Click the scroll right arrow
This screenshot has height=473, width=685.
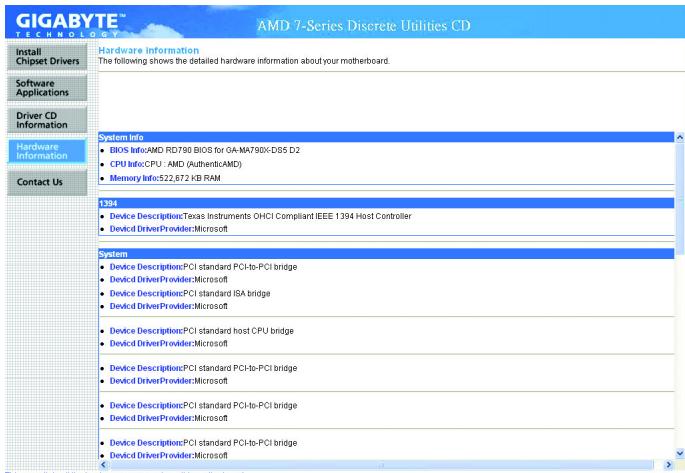[668, 464]
